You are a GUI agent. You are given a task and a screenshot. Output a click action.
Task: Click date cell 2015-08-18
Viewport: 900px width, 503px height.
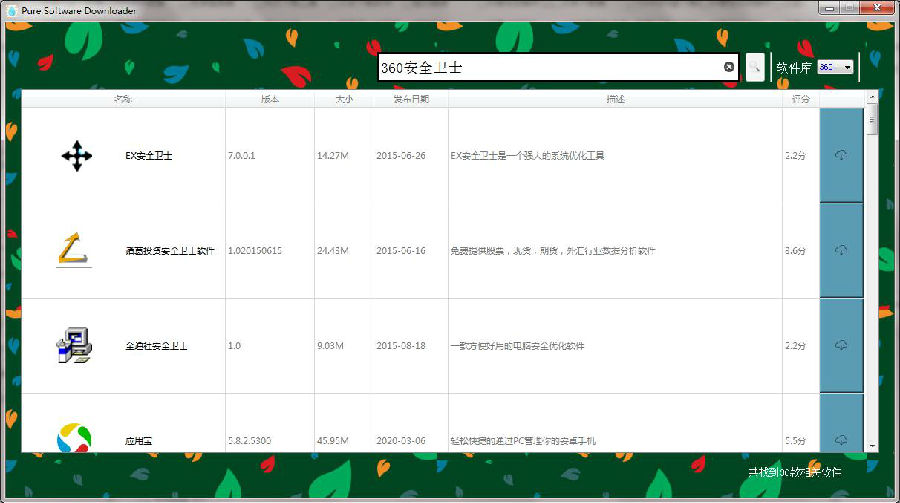[401, 346]
